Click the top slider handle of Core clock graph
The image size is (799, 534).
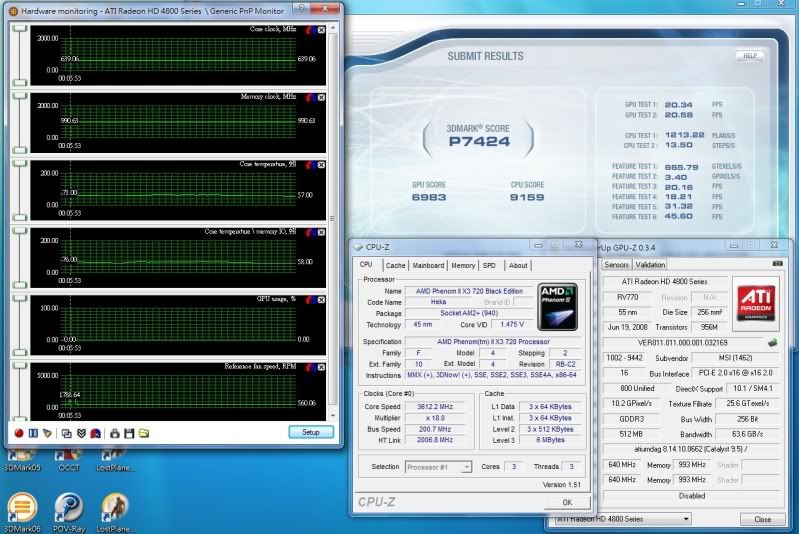(20, 29)
